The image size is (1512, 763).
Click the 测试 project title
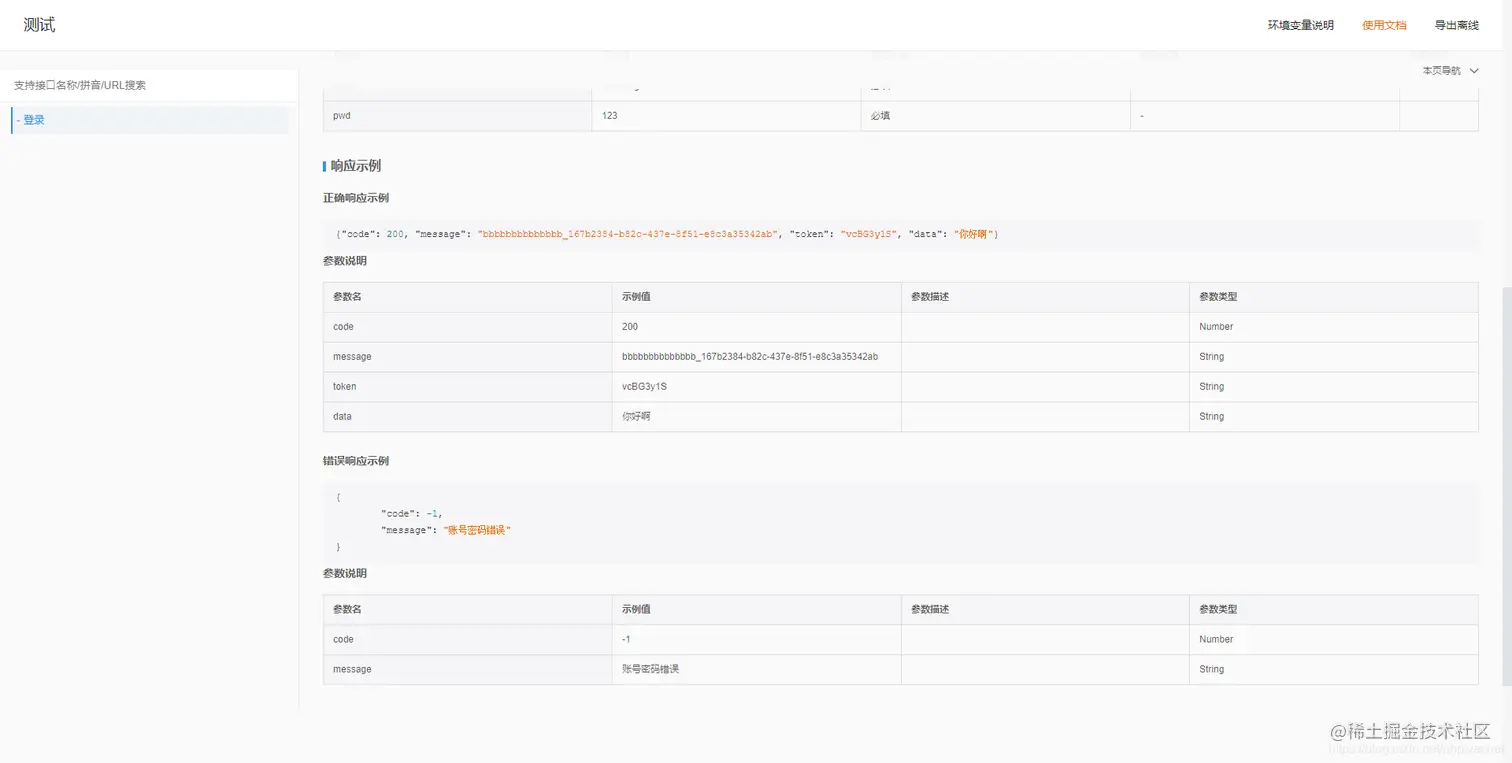pos(40,25)
